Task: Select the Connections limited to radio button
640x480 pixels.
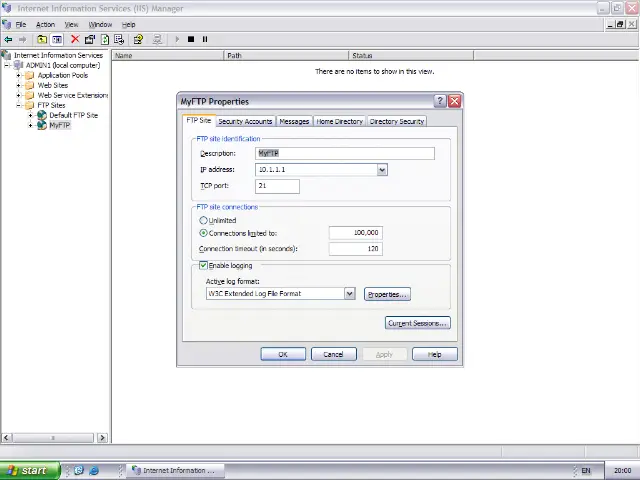Action: [x=203, y=233]
